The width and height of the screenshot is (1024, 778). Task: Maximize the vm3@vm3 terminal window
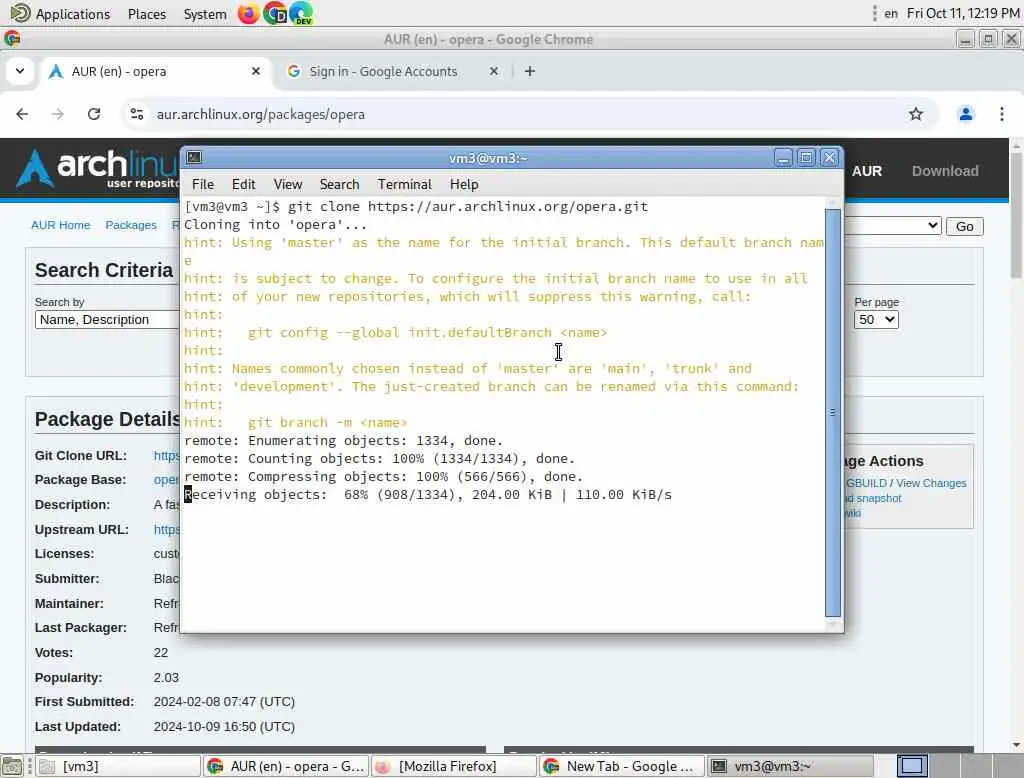click(806, 157)
